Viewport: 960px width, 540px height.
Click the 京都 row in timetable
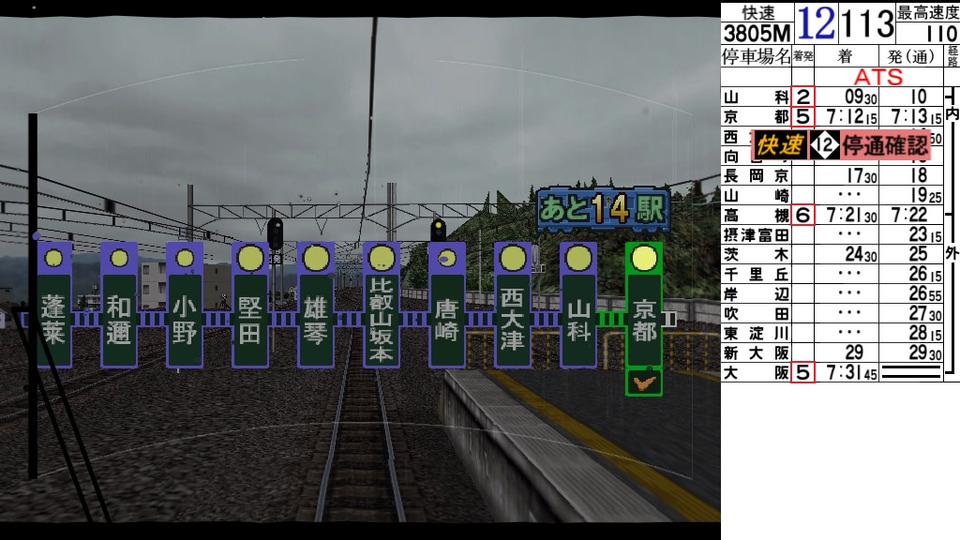pyautogui.click(x=833, y=116)
